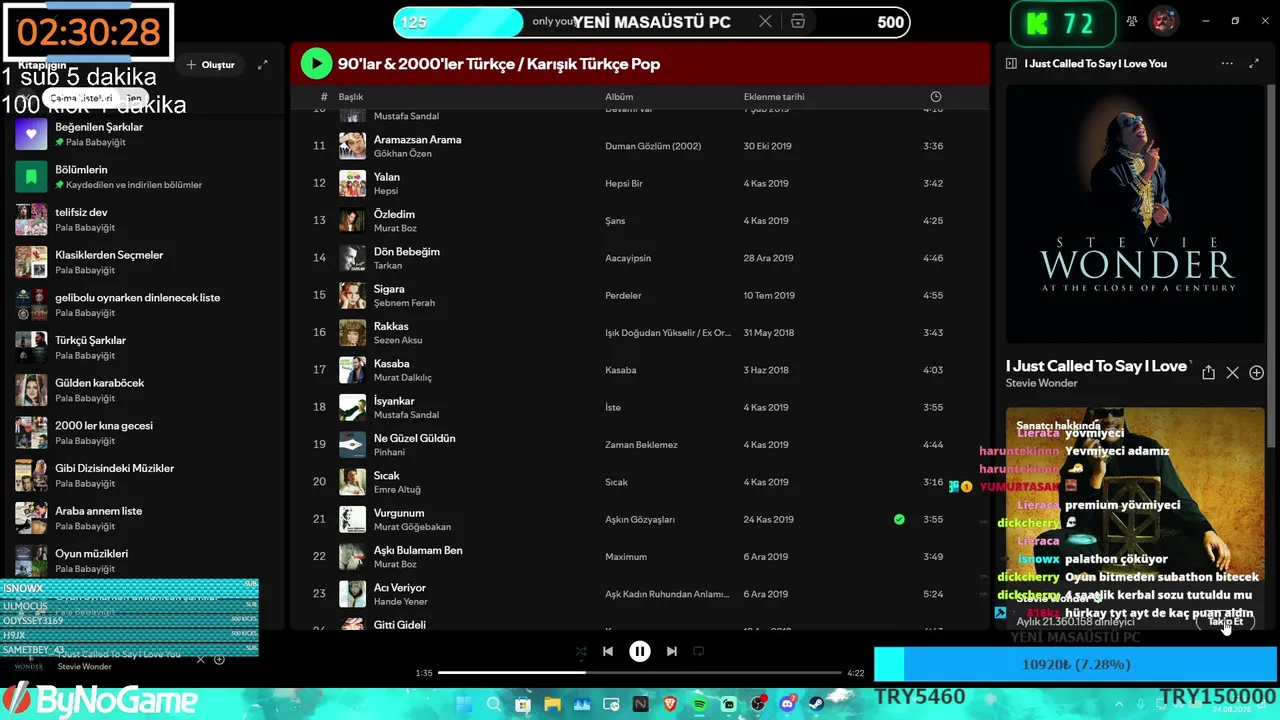Pause the current song

(640, 652)
